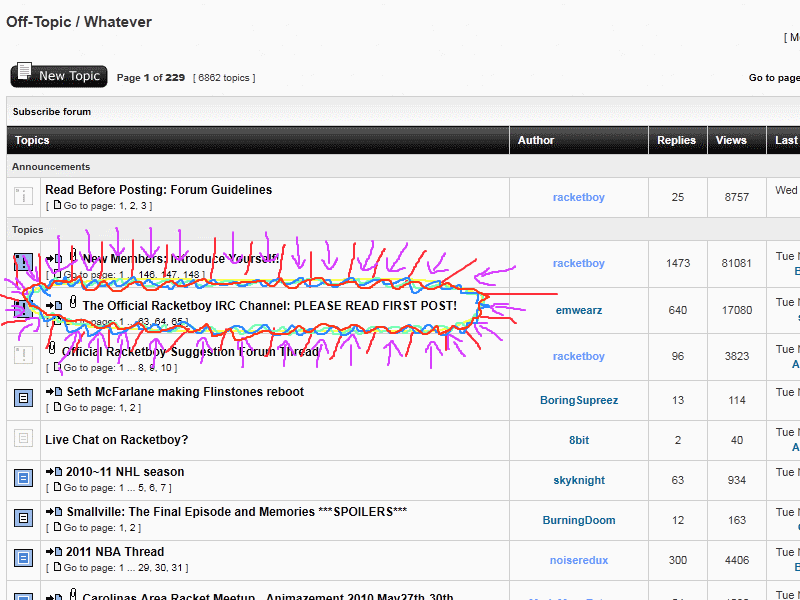Jump to newest post in Seth McFarlane thread

54,392
